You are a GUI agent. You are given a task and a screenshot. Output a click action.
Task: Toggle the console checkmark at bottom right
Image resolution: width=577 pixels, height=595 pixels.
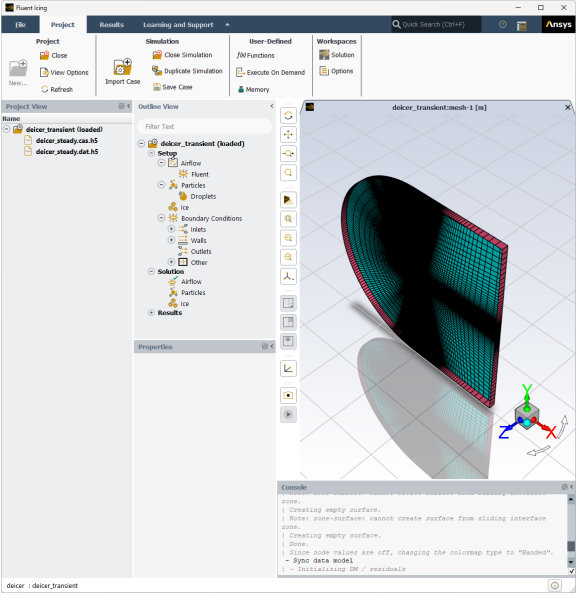[x=571, y=571]
